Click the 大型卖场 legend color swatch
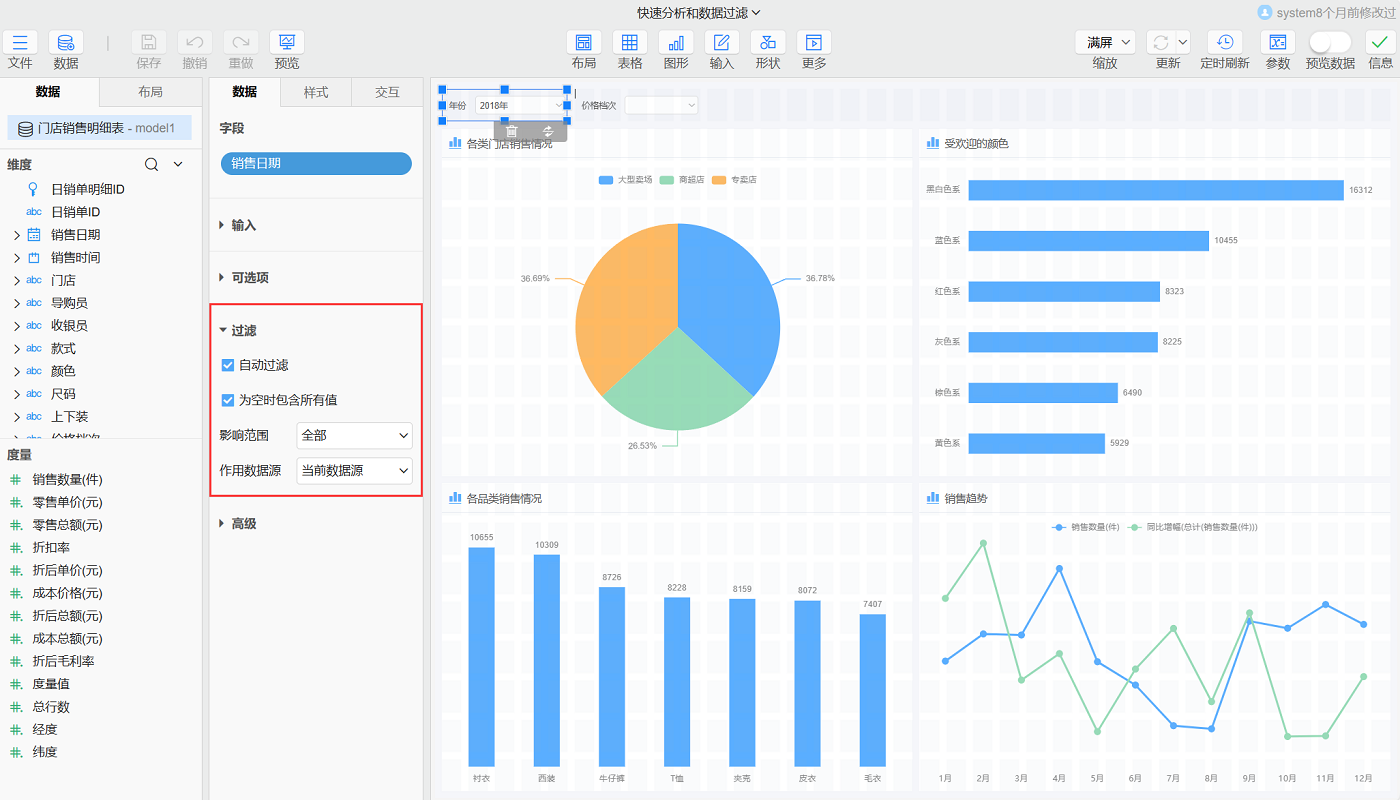This screenshot has height=800, width=1400. (x=606, y=180)
